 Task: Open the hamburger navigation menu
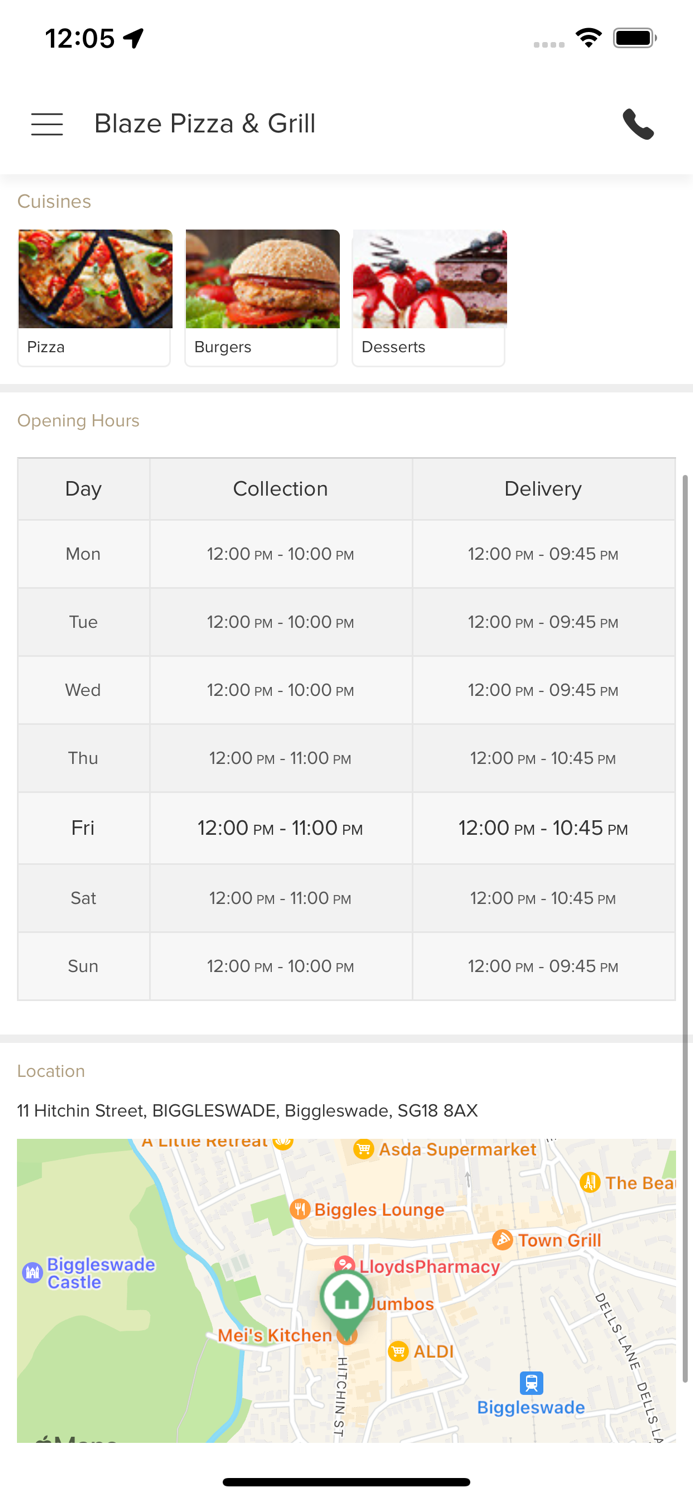point(47,124)
